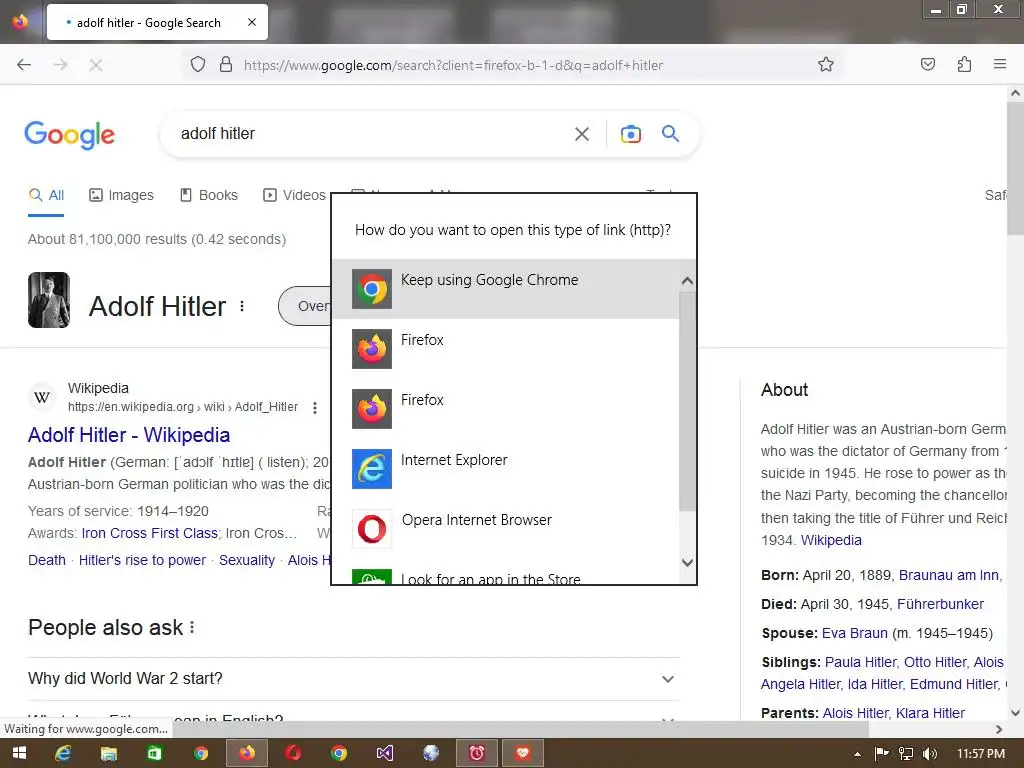
Task: Stop page loading with the X button
Action: click(x=96, y=65)
